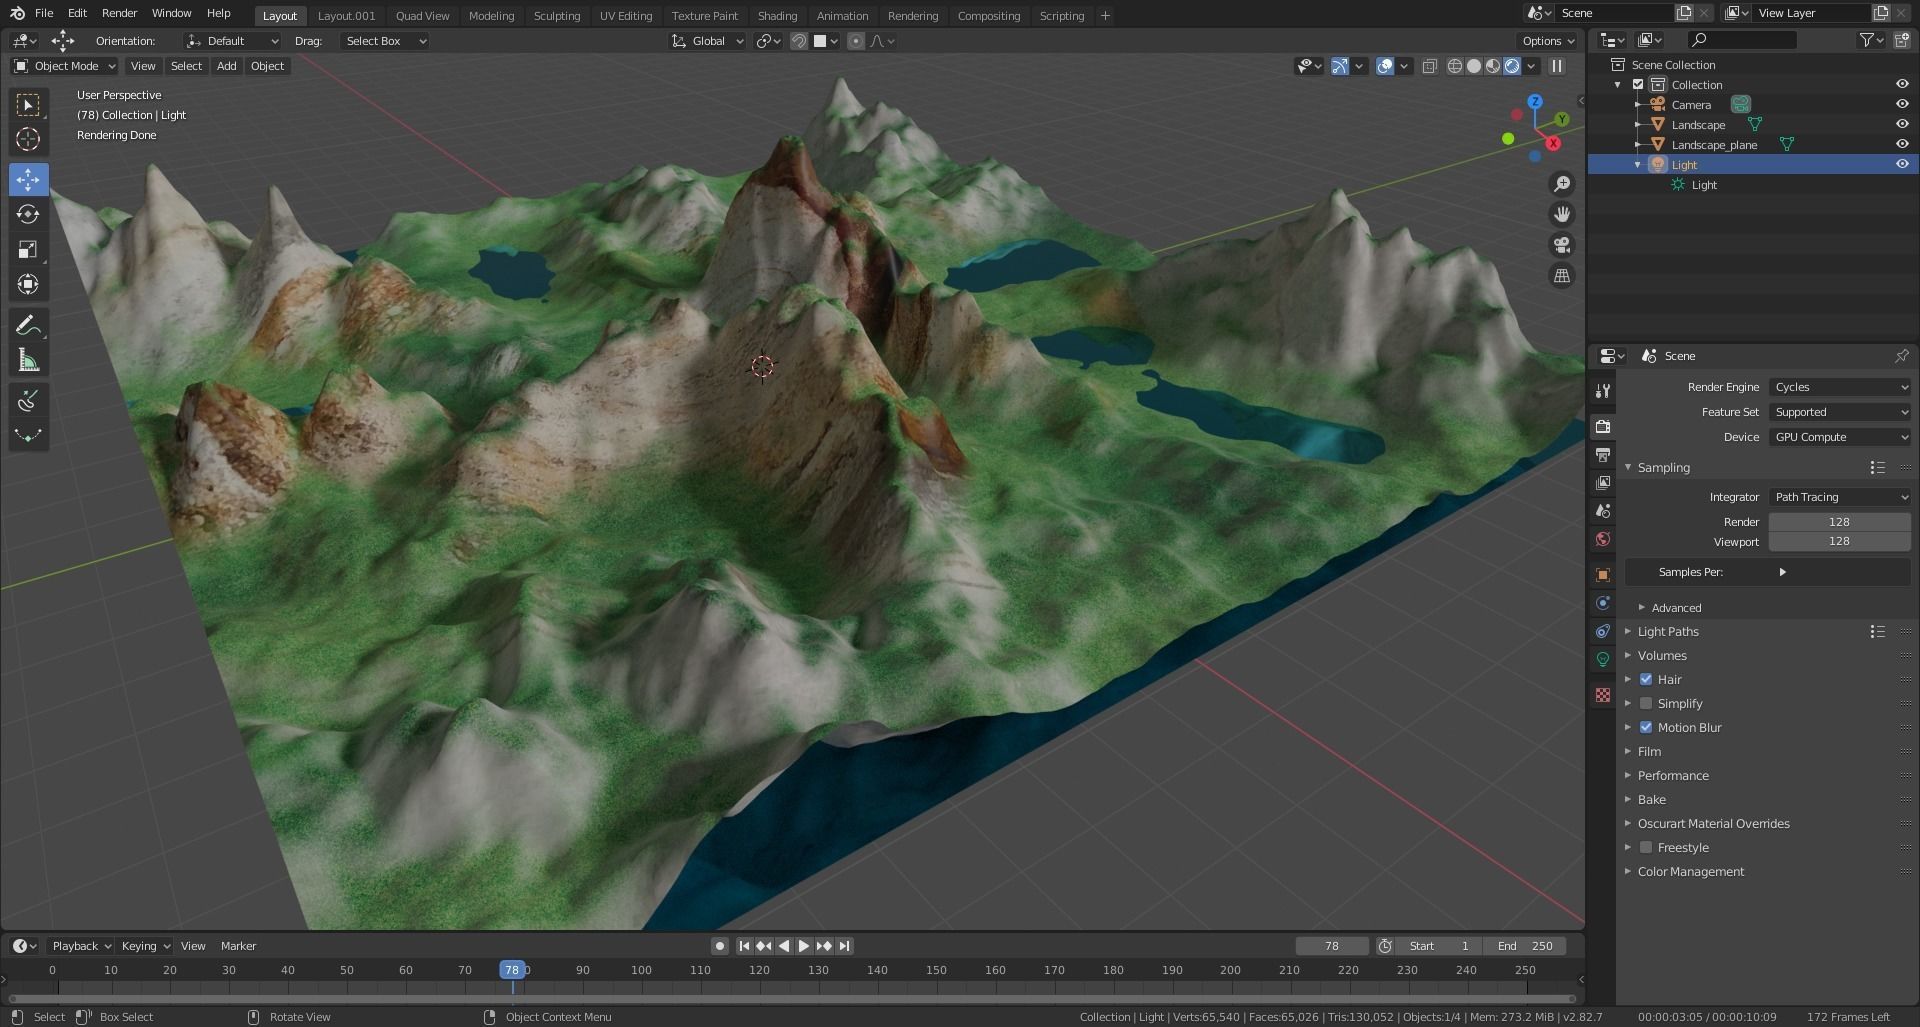1920x1027 pixels.
Task: Open Texture properties checker icon
Action: point(1603,695)
